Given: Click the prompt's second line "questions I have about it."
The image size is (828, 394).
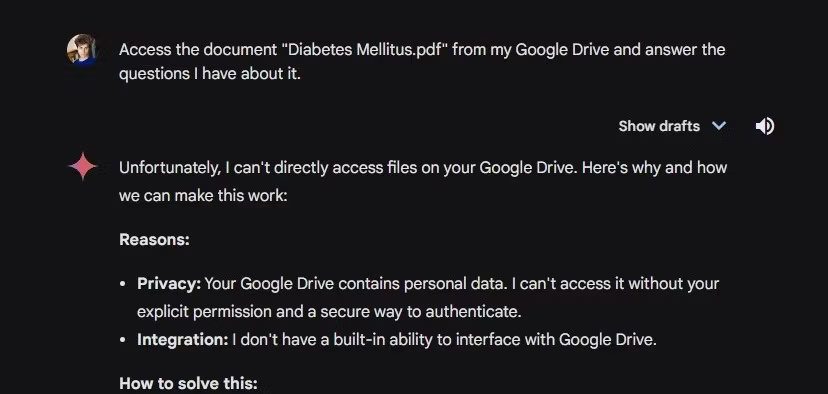Looking at the screenshot, I should [210, 74].
